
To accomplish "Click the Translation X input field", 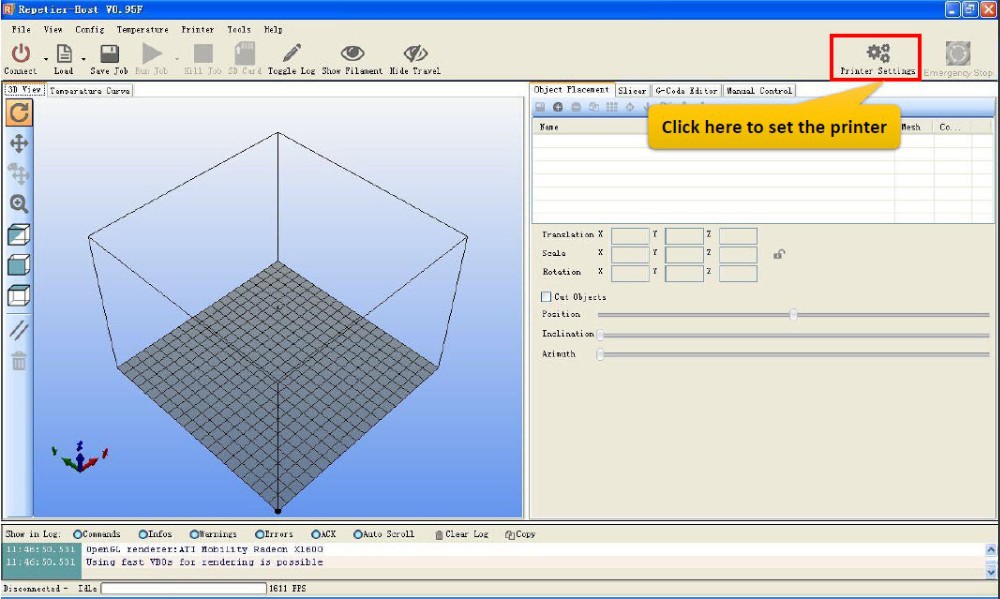I will 630,236.
